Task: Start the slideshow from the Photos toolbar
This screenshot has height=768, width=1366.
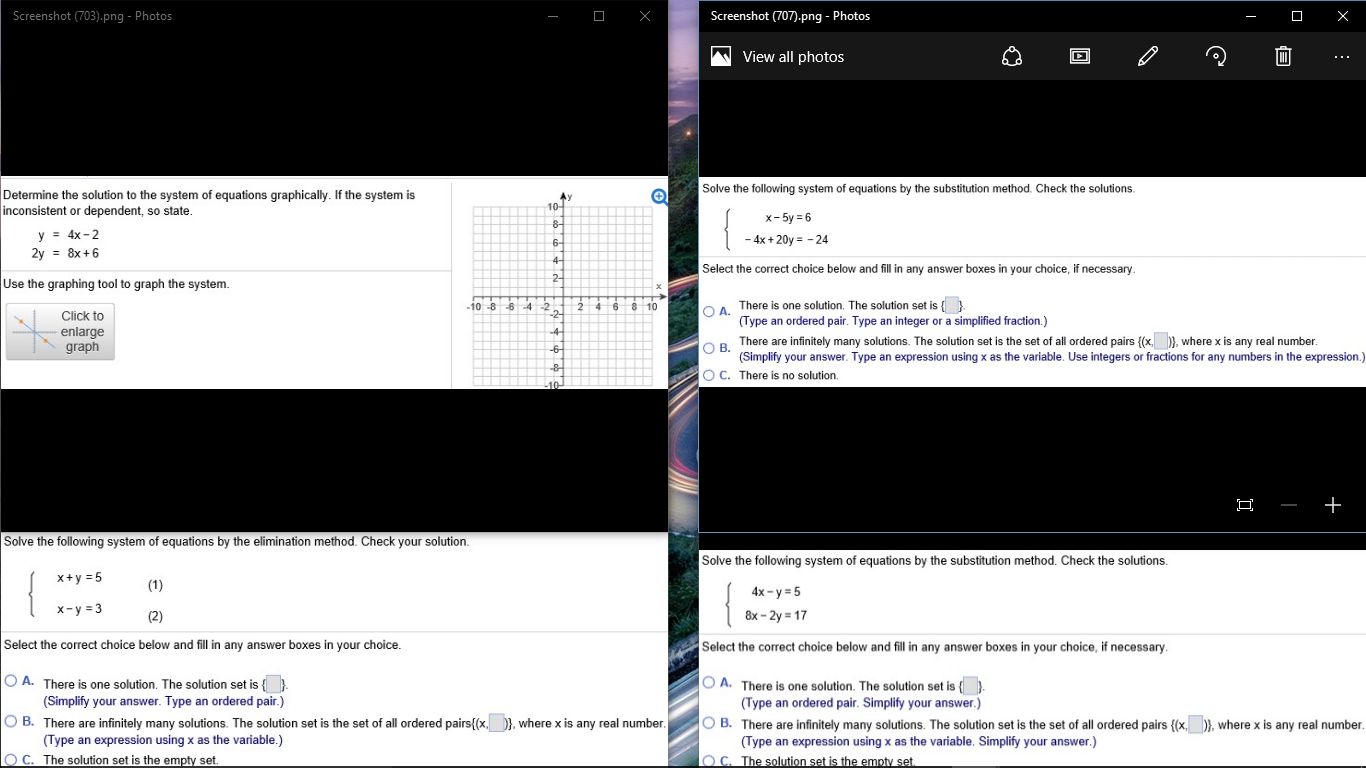Action: 1080,57
